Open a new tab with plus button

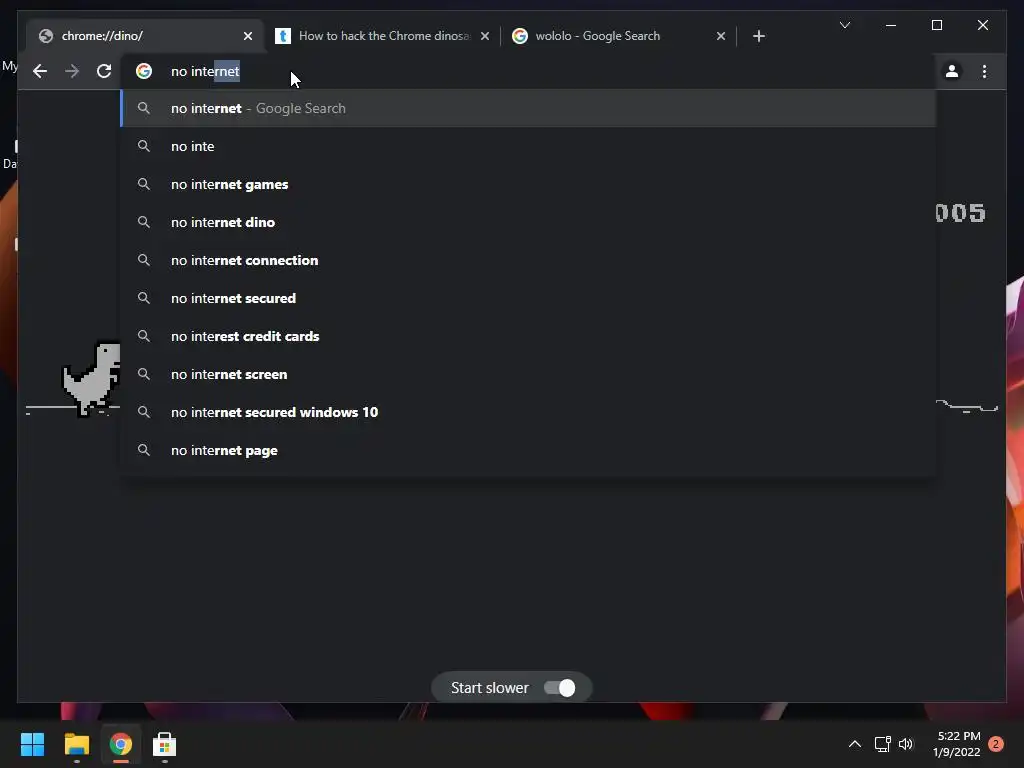(x=758, y=36)
